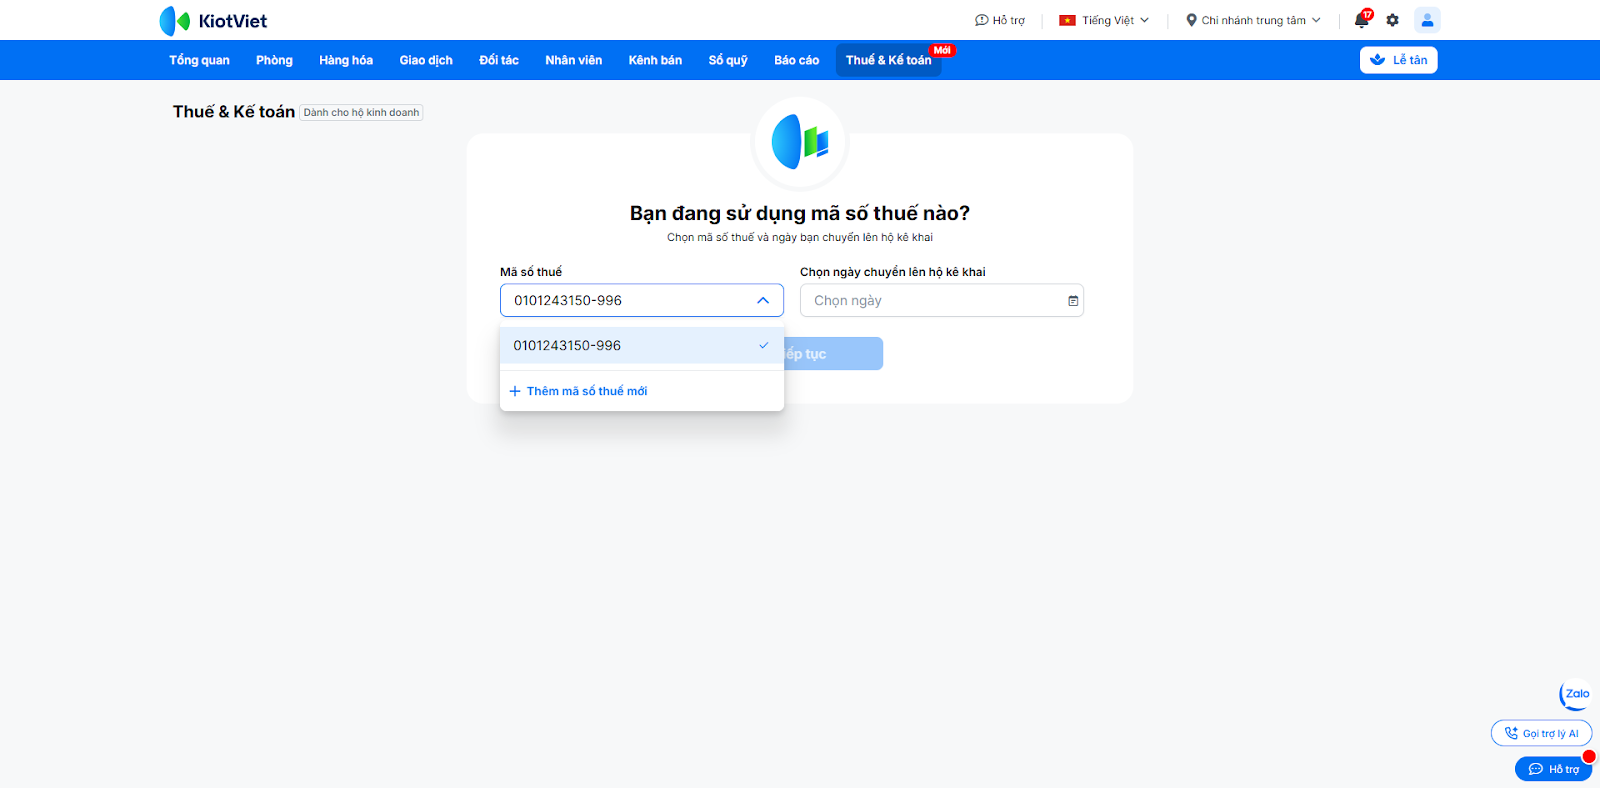1600x788 pixels.
Task: Click the Vietnam flag icon
Action: (x=1067, y=20)
